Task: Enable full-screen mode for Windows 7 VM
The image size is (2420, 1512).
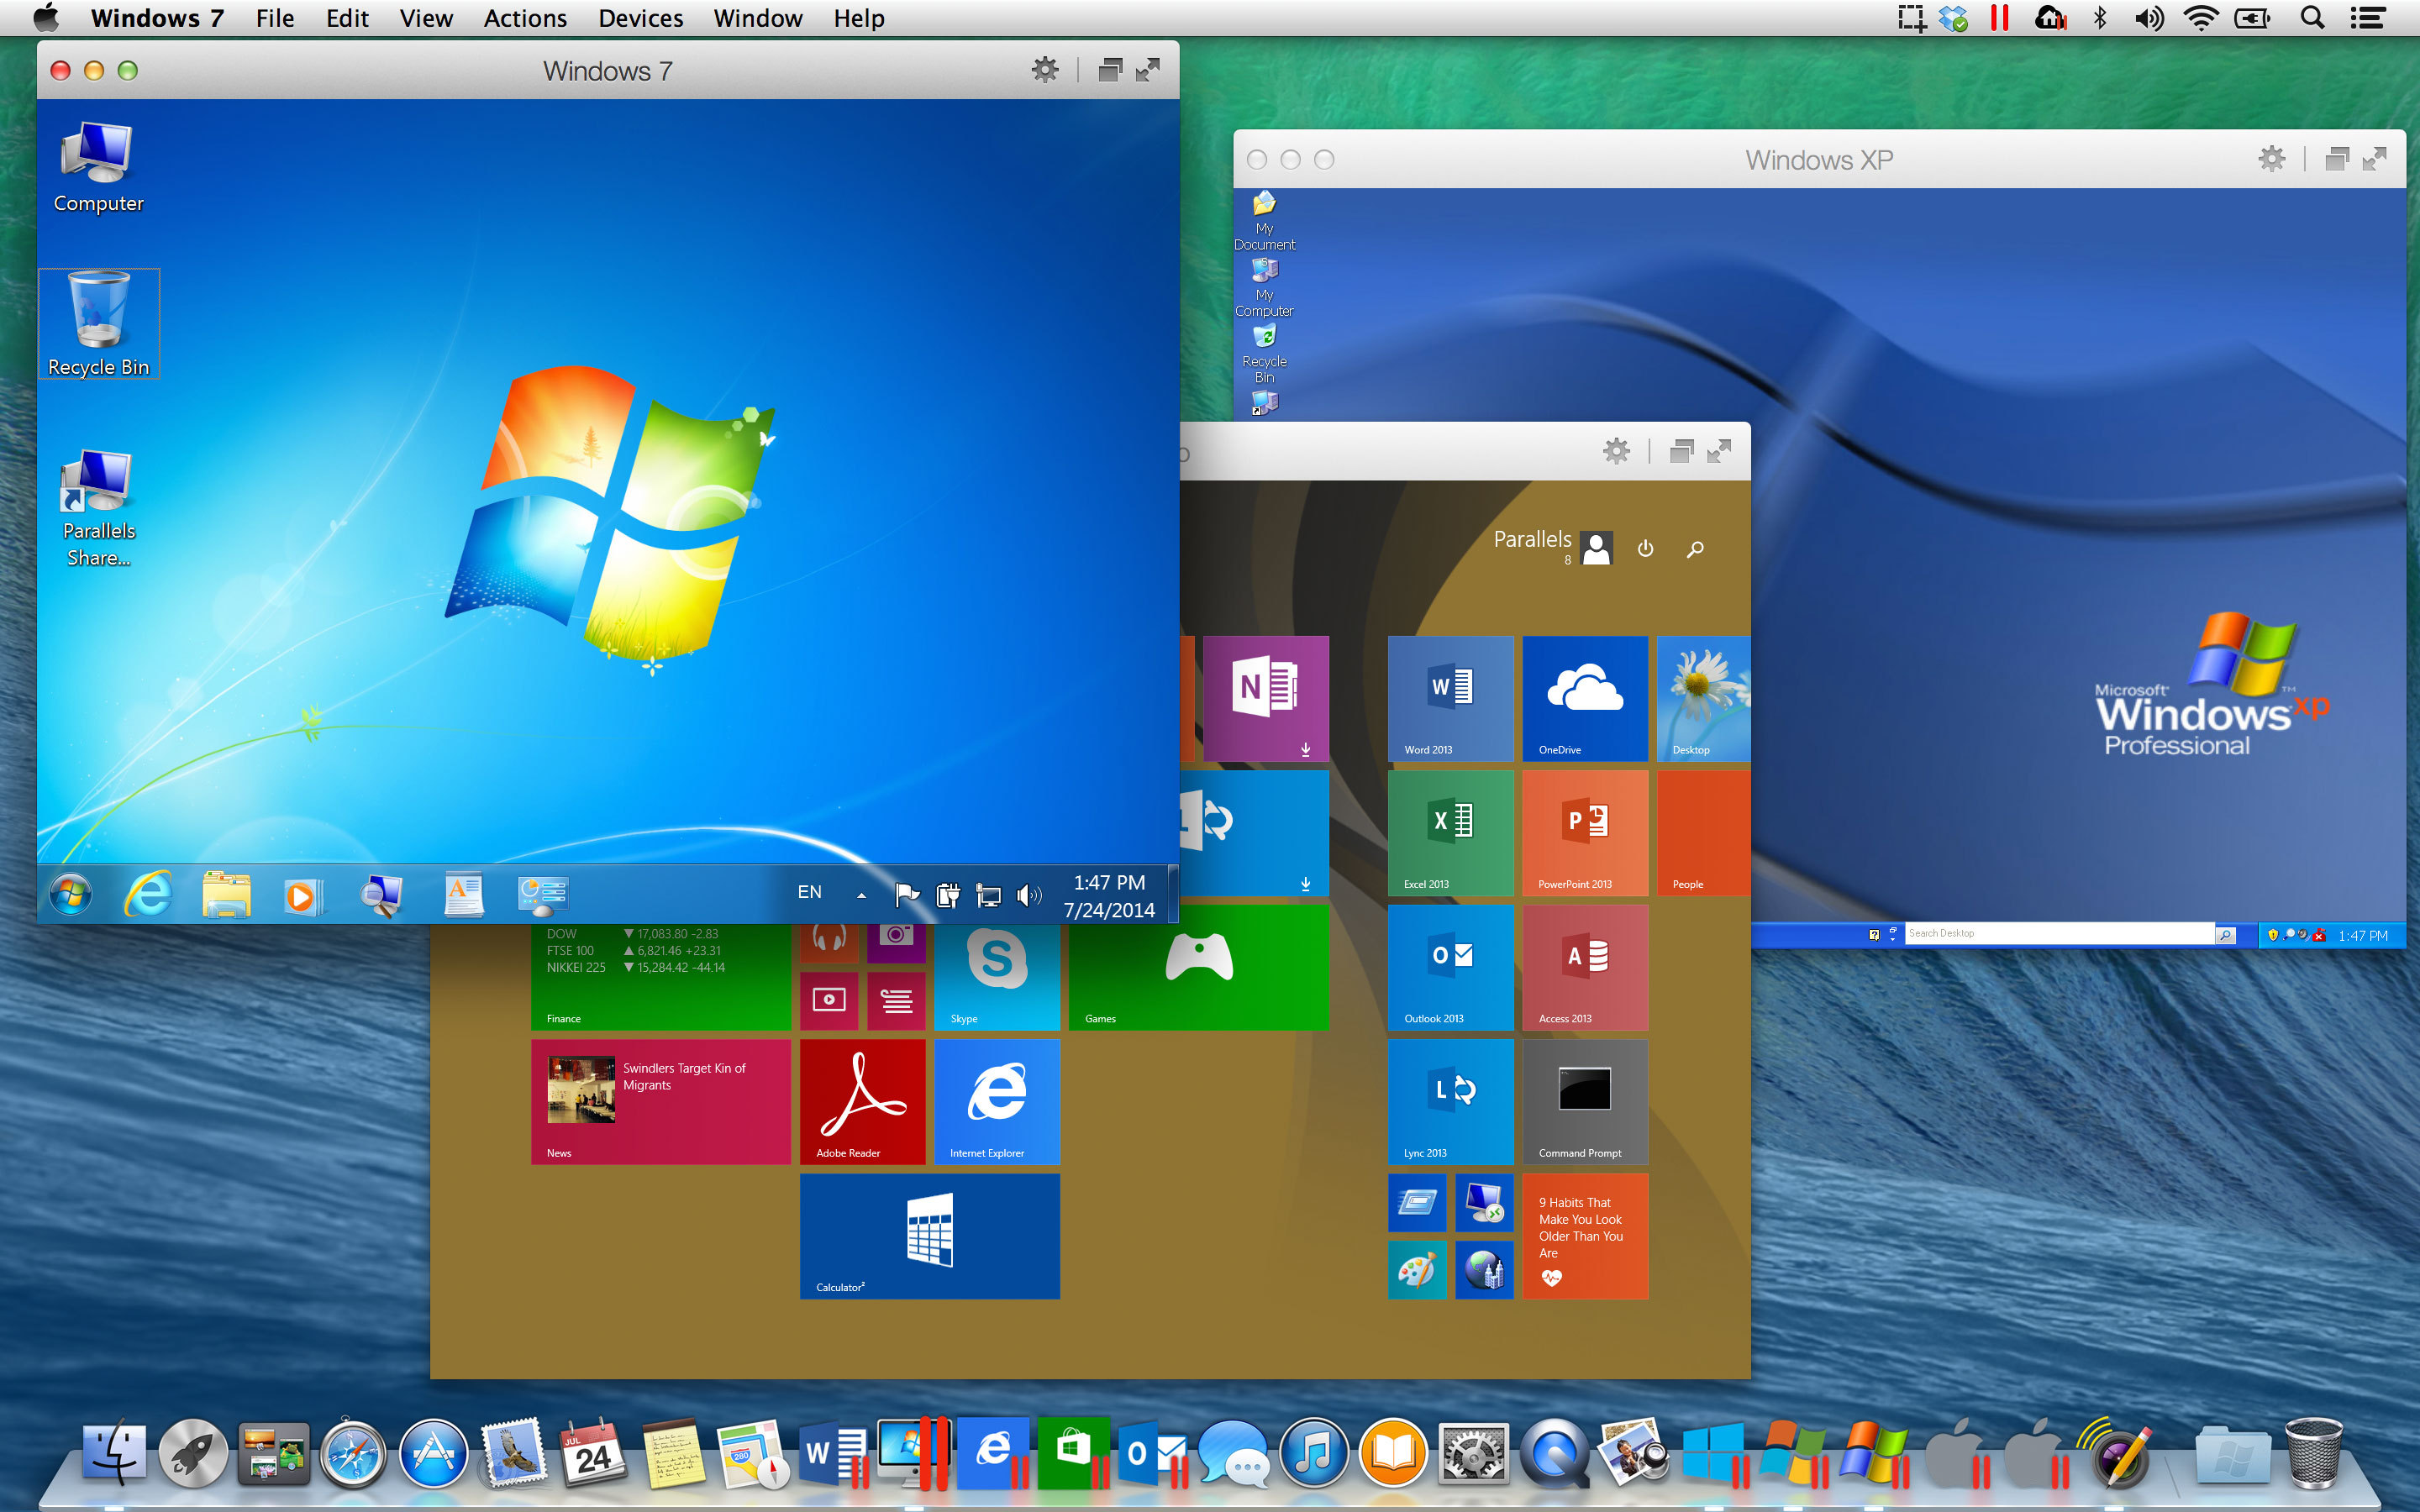Action: 1148,71
